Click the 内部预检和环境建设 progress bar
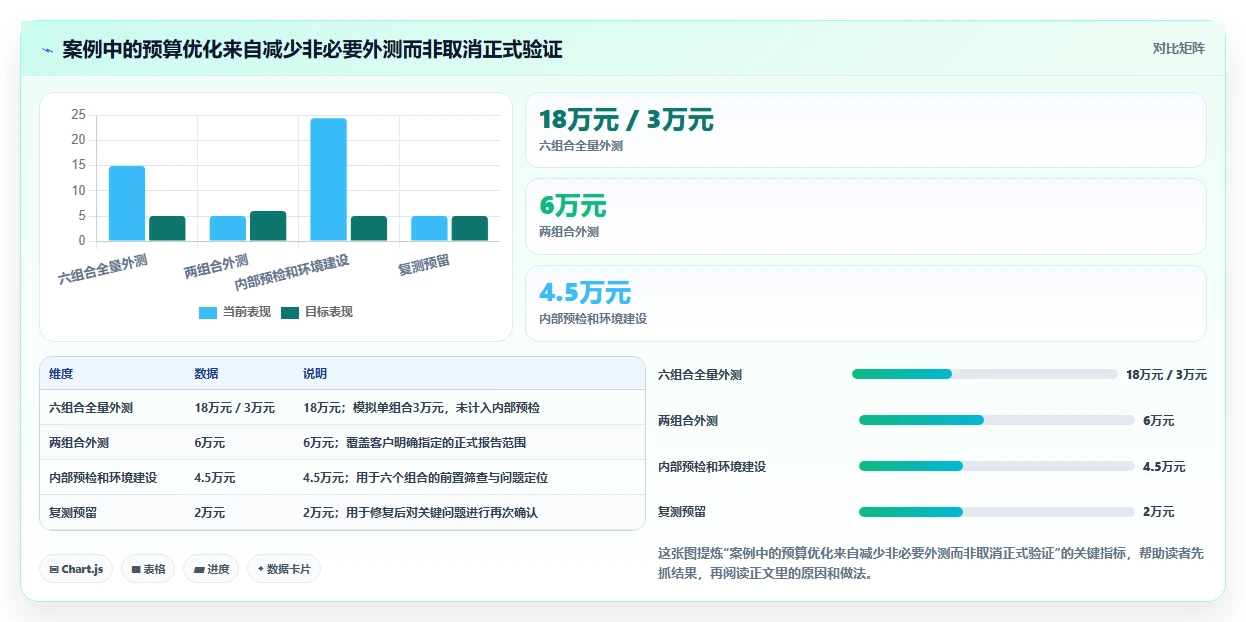Viewport: 1246px width, 622px height. [997, 466]
